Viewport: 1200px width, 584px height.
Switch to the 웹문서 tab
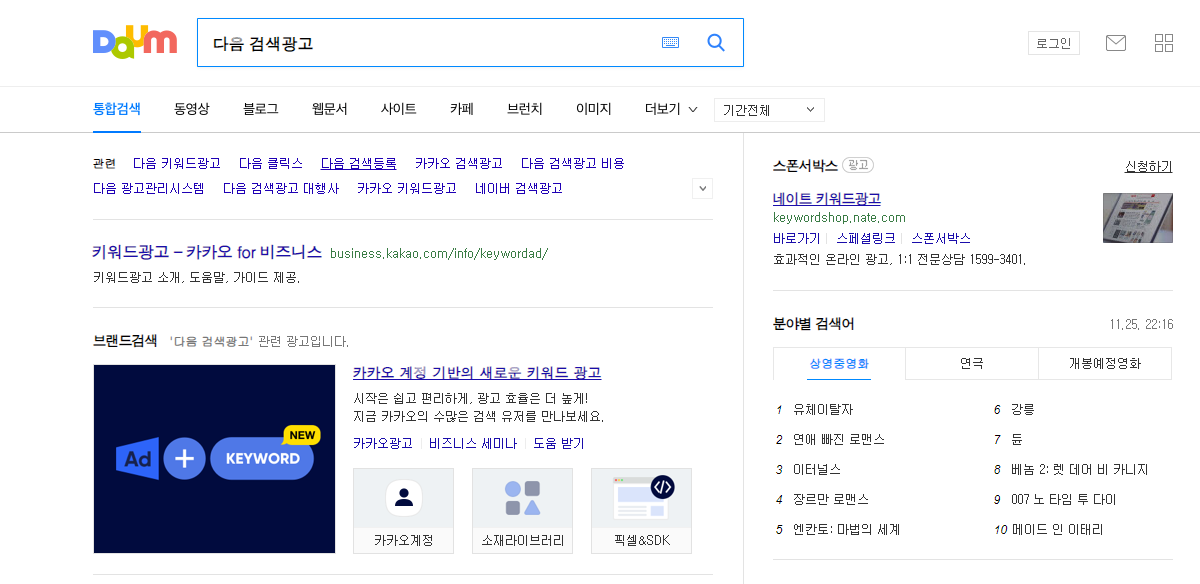(x=329, y=109)
